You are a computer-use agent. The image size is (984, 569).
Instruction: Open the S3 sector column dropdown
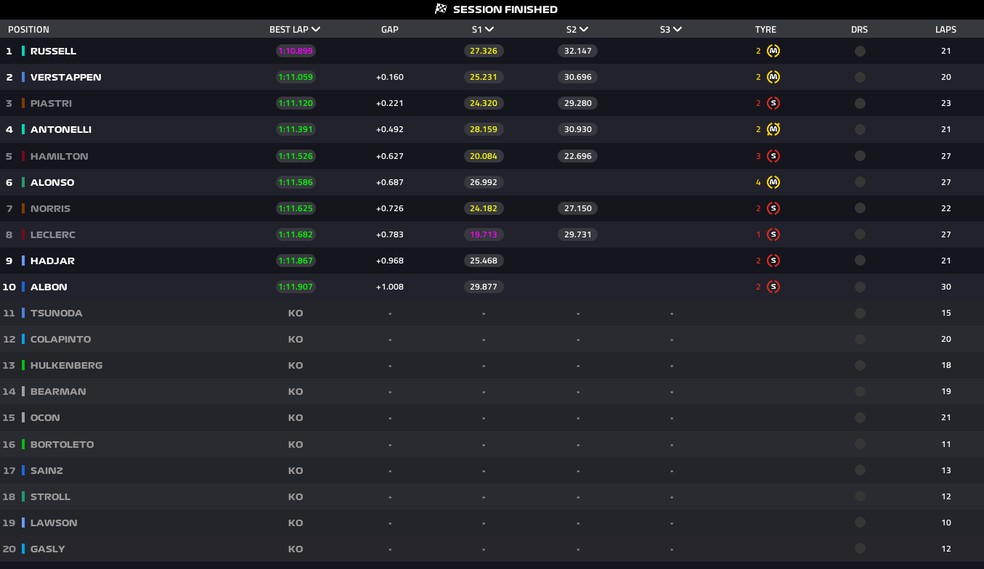tap(671, 29)
